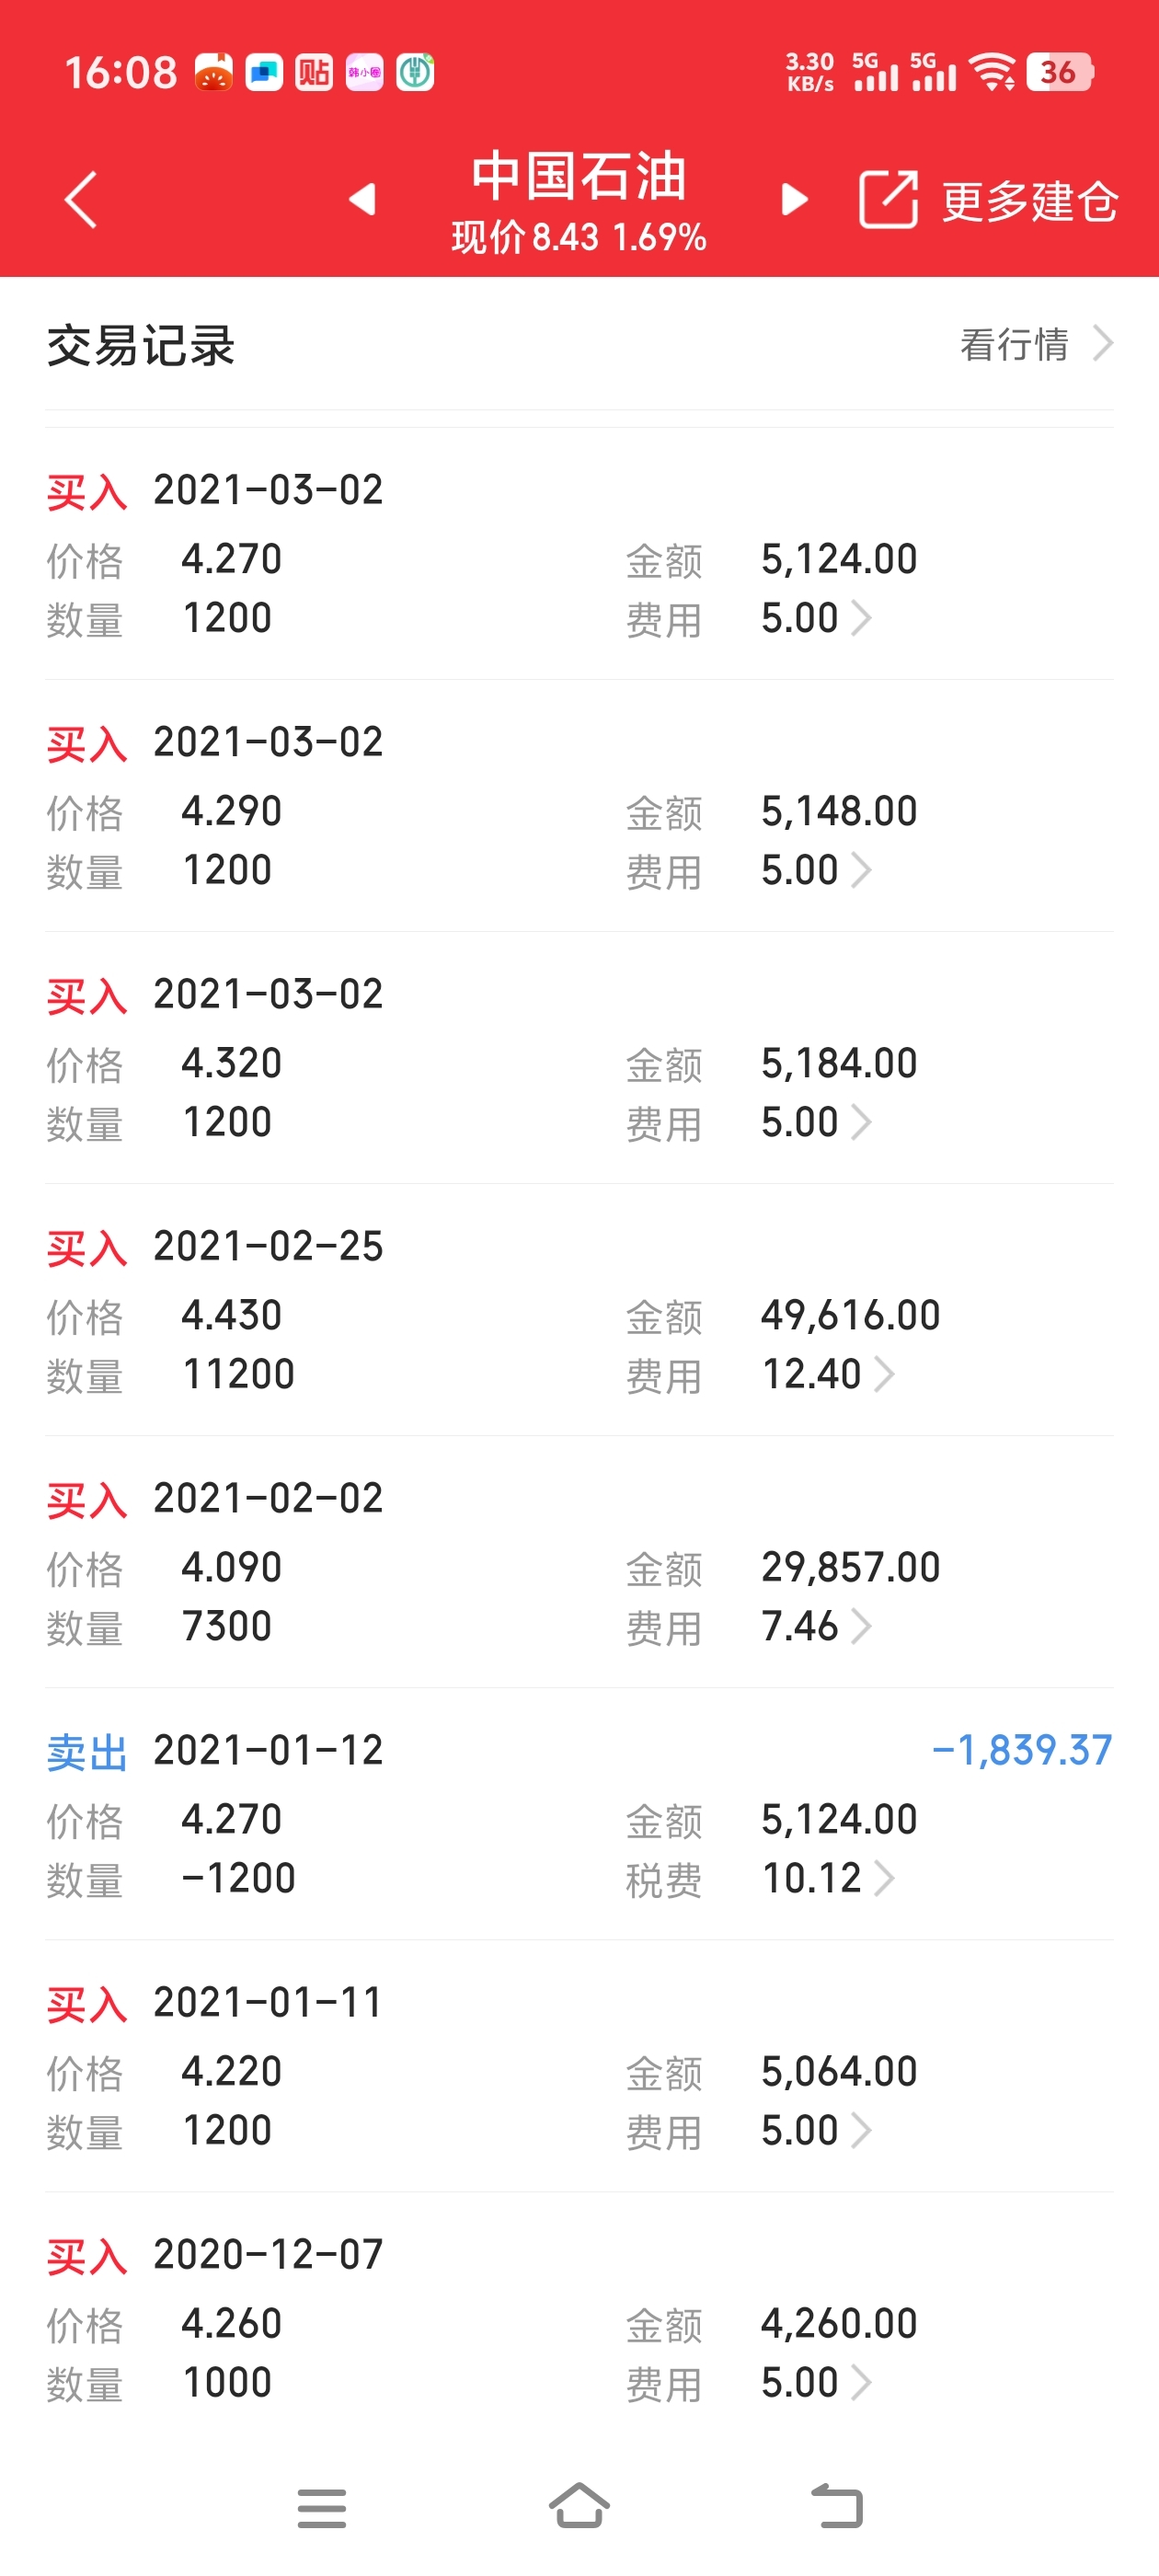
Task: Tap the Android back navigation icon
Action: point(836,2506)
